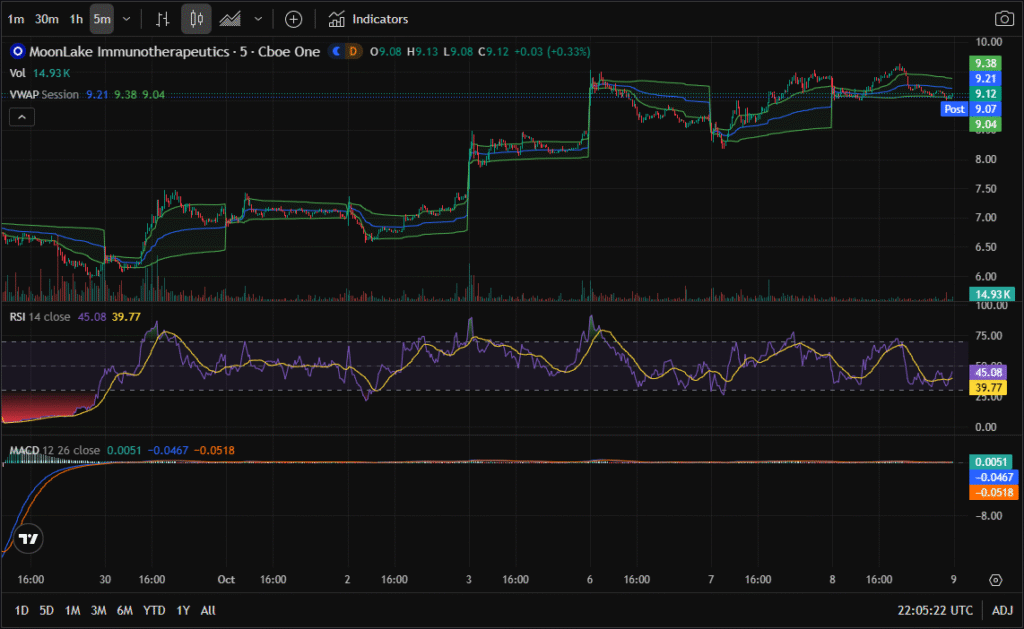Click the plus-circle compare symbol icon
Viewport: 1024px width, 629px height.
(293, 19)
